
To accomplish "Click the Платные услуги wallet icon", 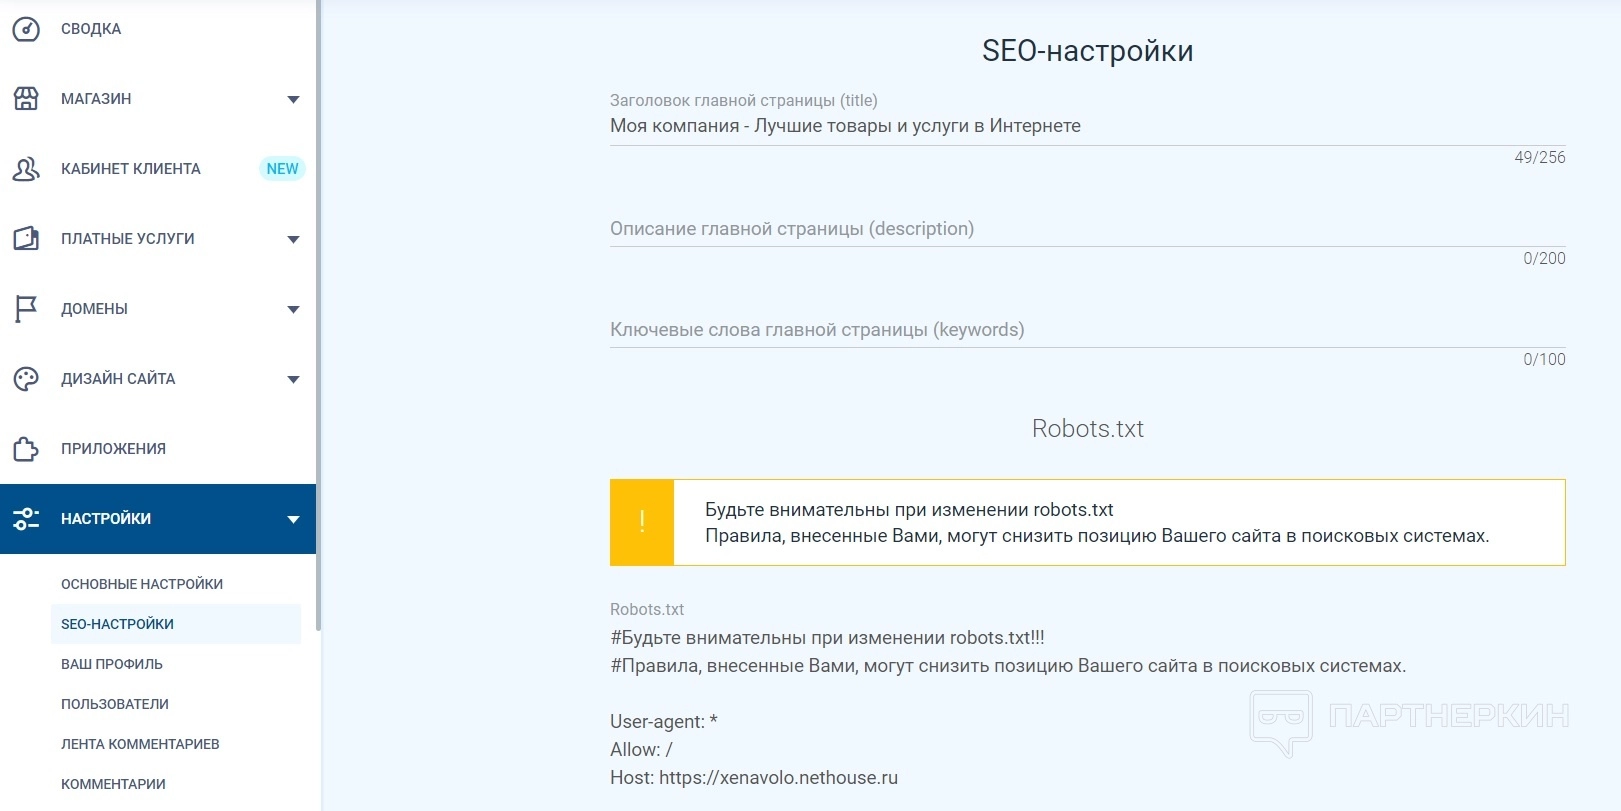I will (x=26, y=239).
